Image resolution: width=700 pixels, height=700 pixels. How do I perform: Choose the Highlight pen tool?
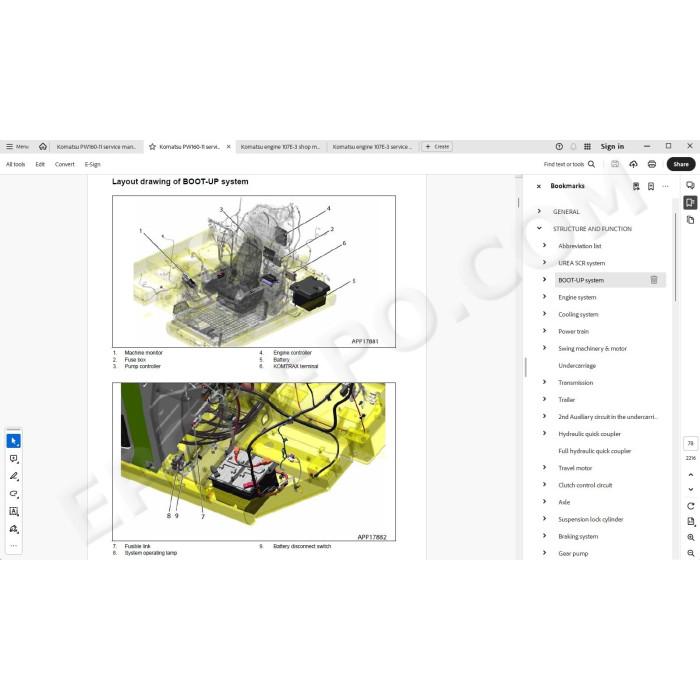coord(13,476)
